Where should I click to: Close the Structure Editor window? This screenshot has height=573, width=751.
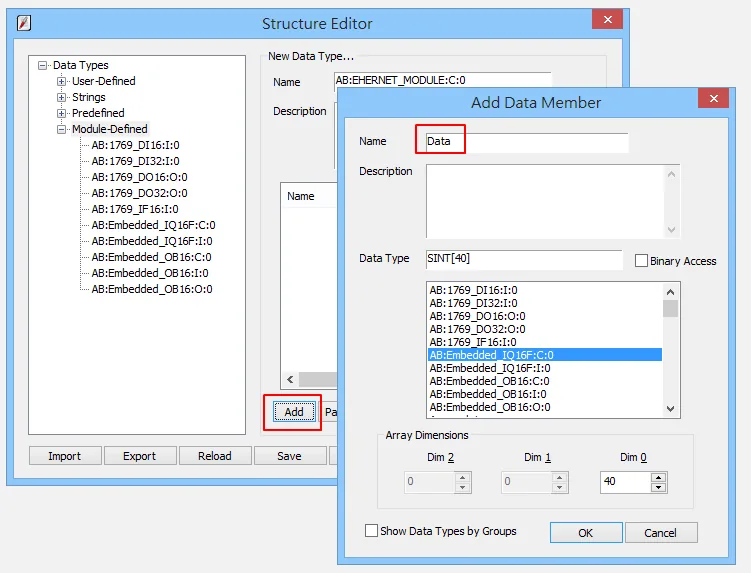[608, 20]
